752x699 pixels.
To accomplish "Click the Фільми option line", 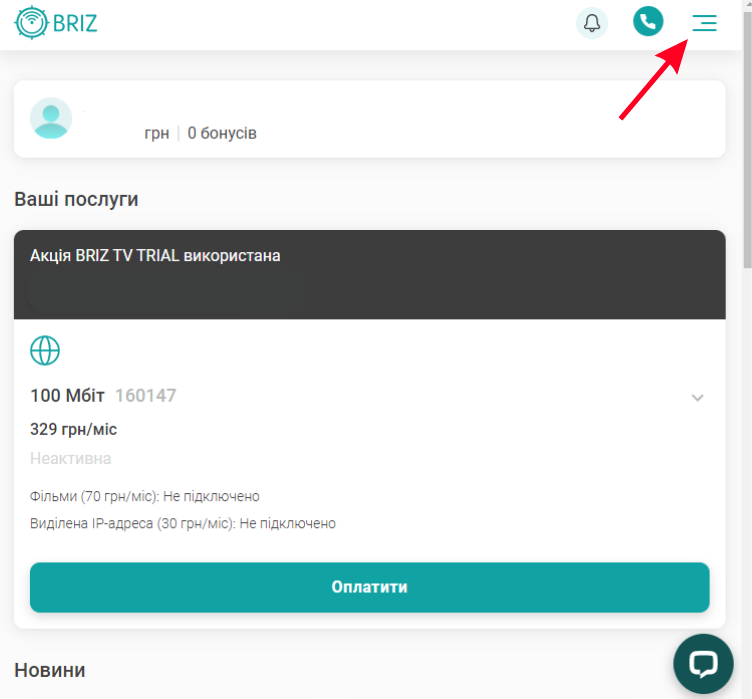I will point(145,496).
